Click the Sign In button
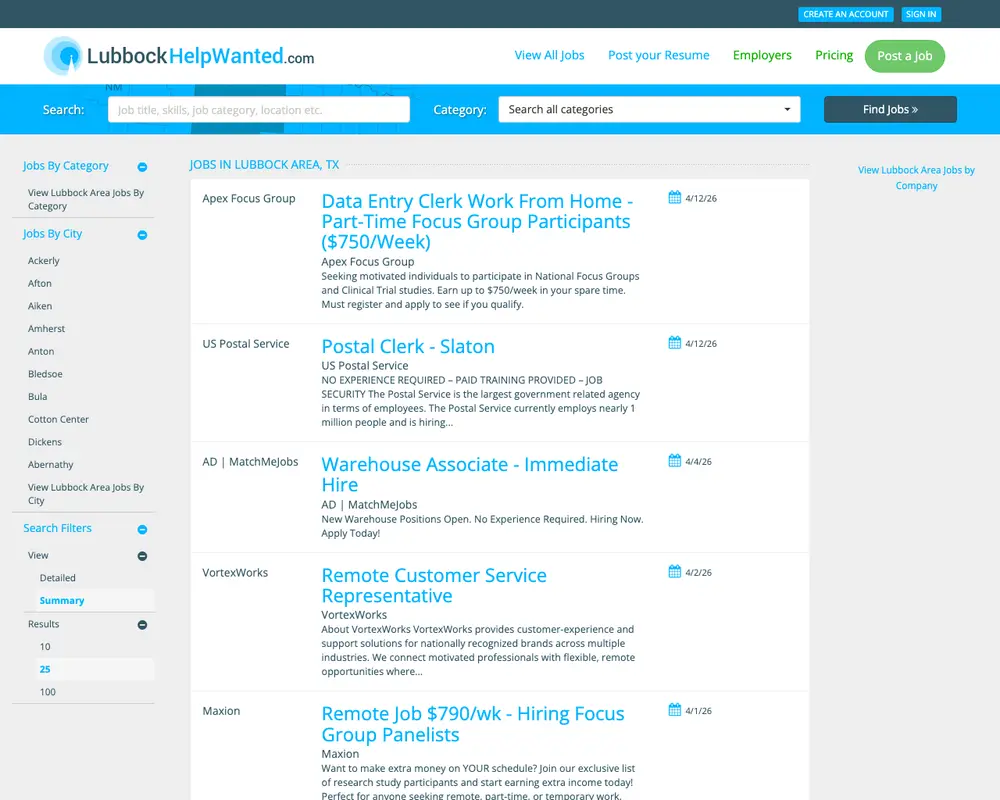1000x800 pixels. coord(921,14)
